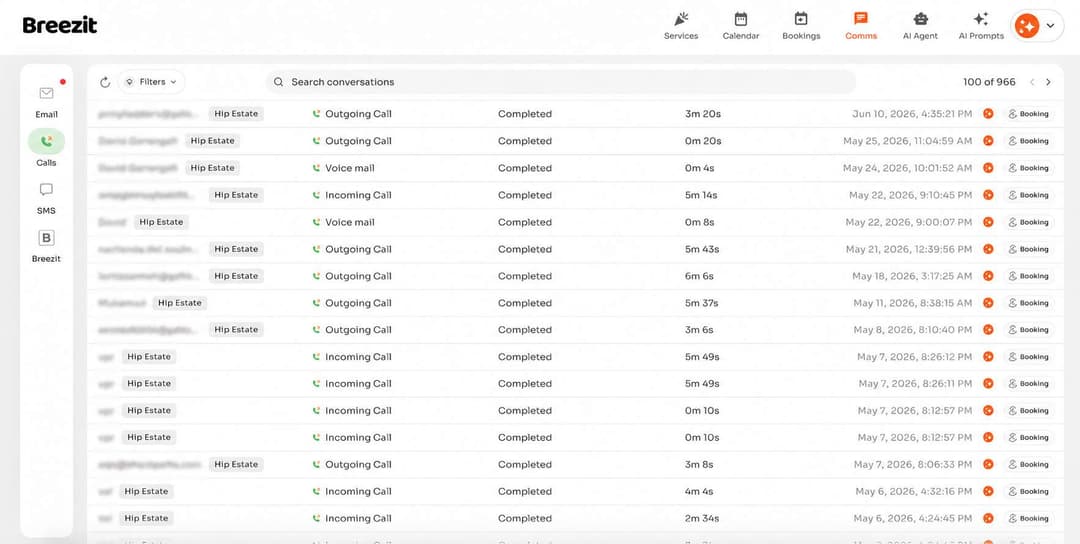
Task: Click the Breezit logo
Action: coord(60,25)
